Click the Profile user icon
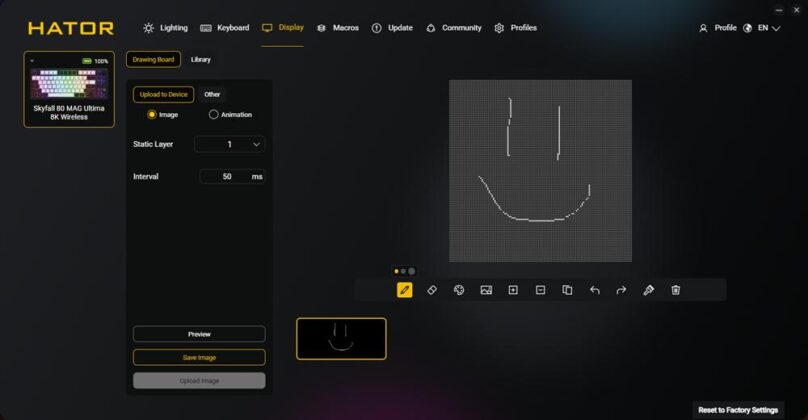Viewport: 808px width, 420px height. 703,28
